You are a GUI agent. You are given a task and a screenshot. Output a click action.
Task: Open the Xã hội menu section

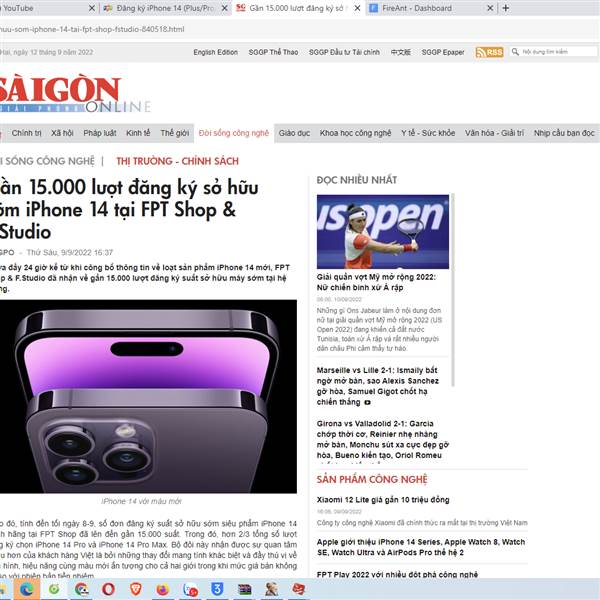tap(62, 133)
